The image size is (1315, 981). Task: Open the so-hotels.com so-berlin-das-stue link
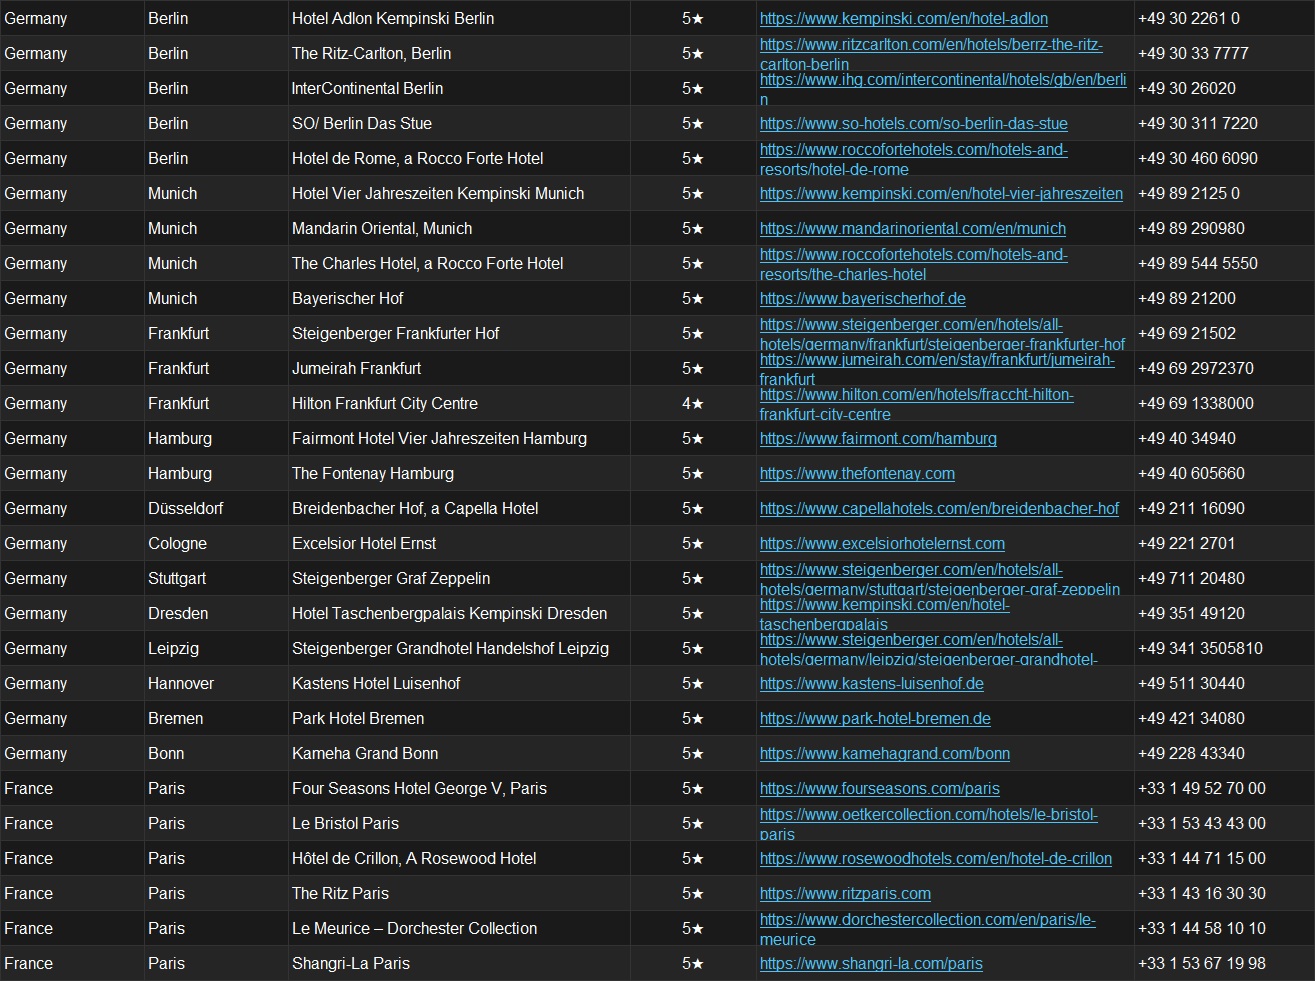[914, 123]
